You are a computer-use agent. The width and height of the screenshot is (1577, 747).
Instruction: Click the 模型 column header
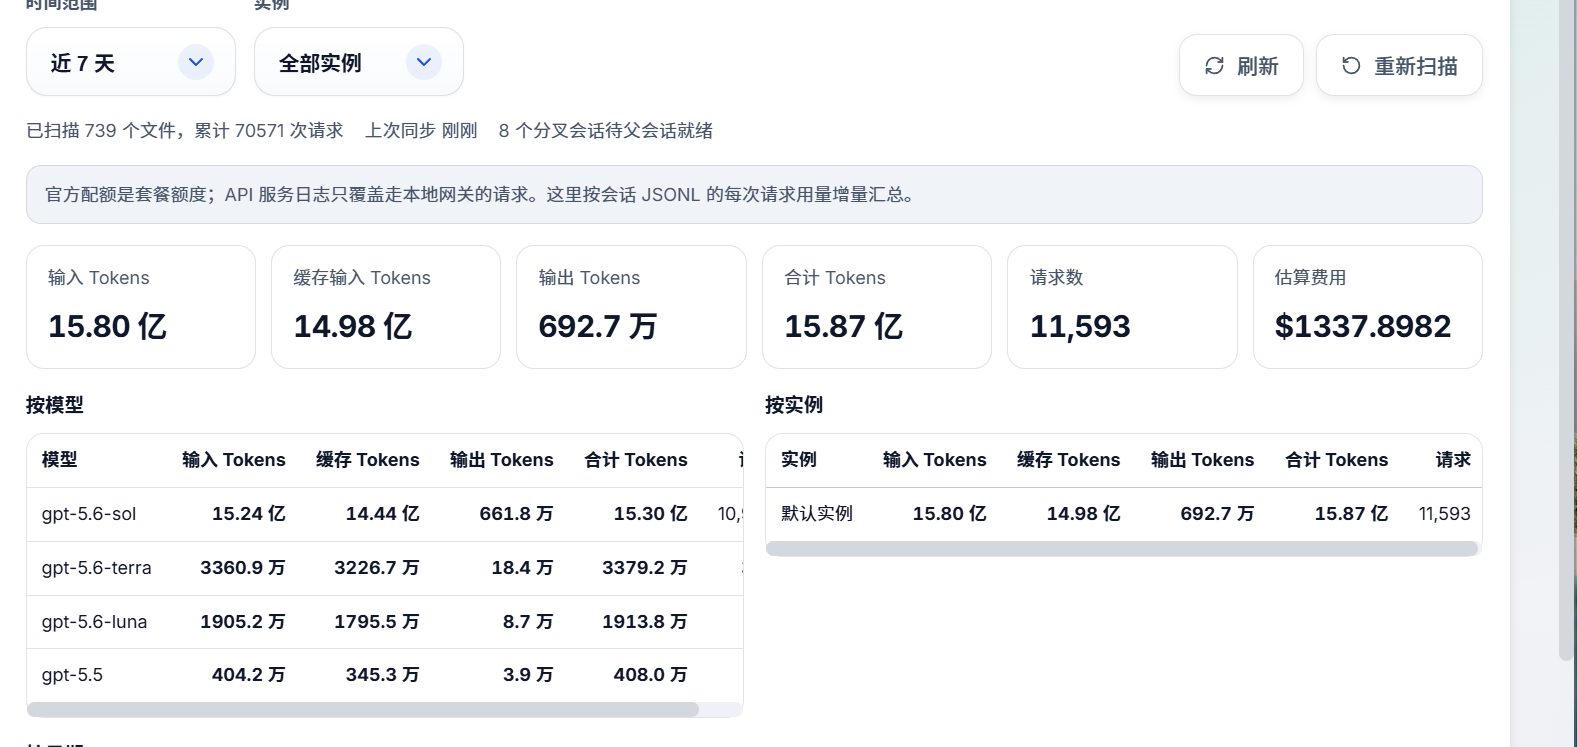point(60,460)
